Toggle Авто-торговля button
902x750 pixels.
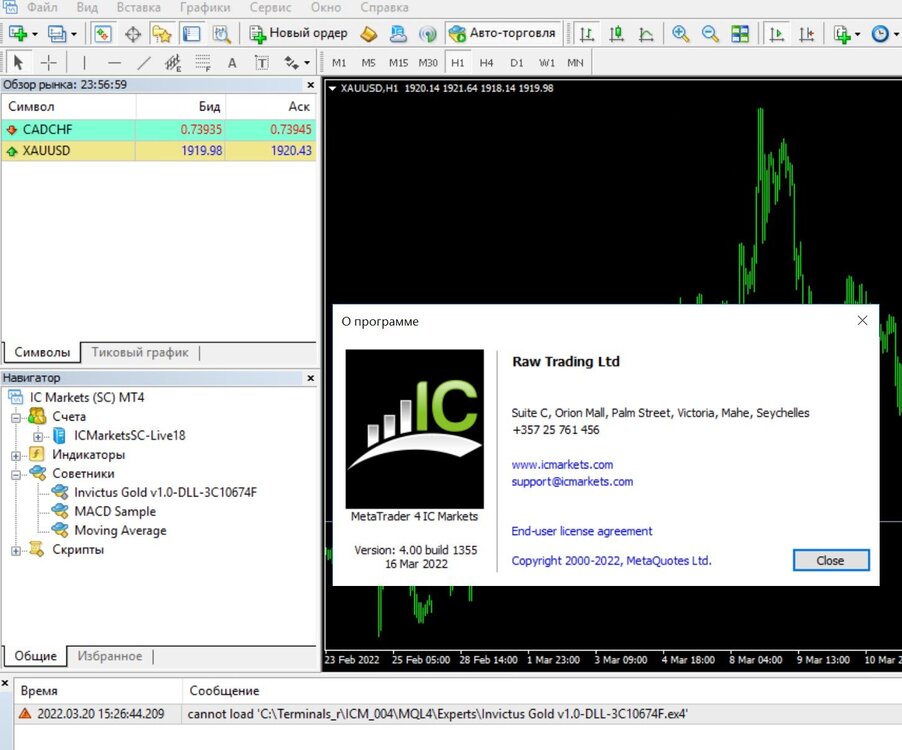(502, 33)
